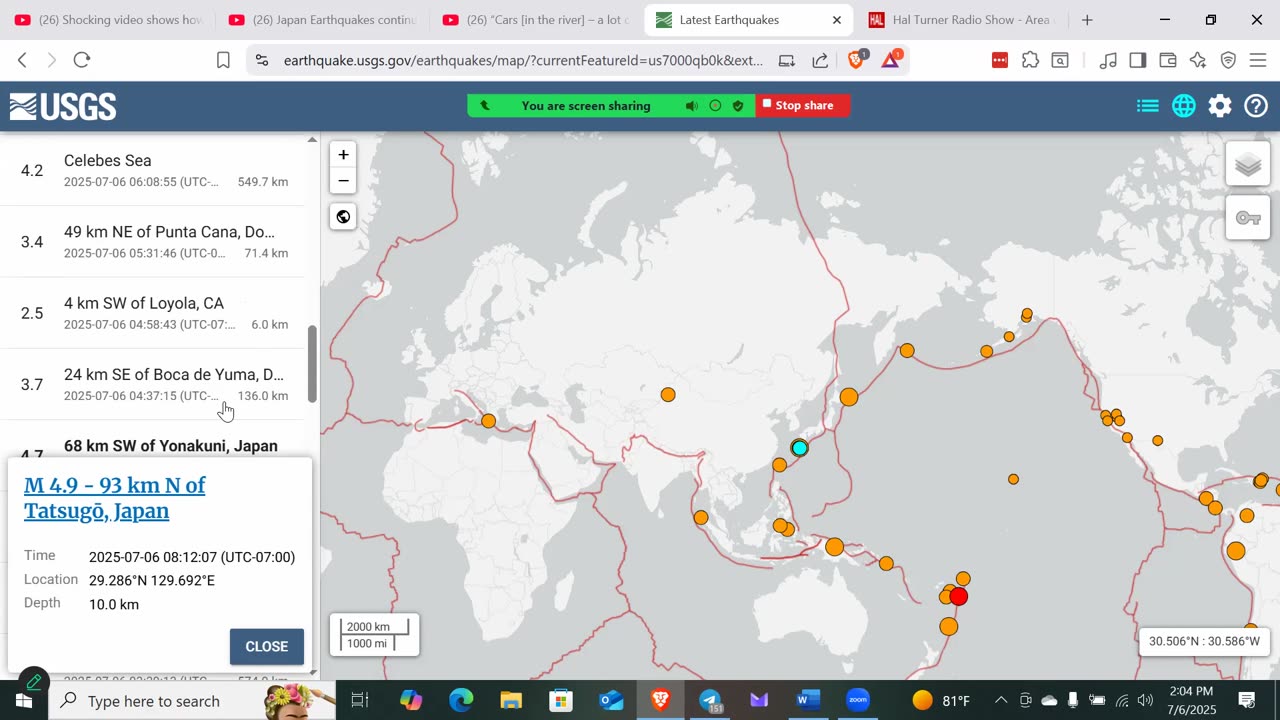The image size is (1280, 720).
Task: Switch to the Japan Earthquakes YouTube tab
Action: 323,20
